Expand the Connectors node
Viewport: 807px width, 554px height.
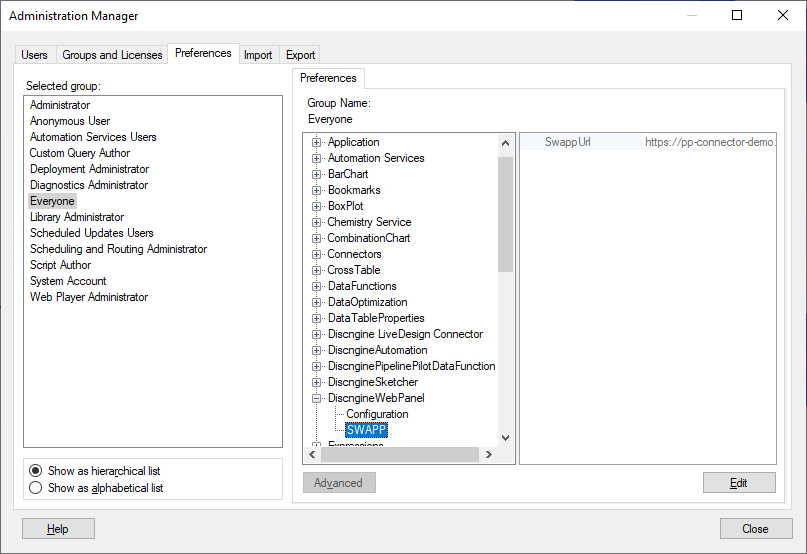tap(317, 254)
